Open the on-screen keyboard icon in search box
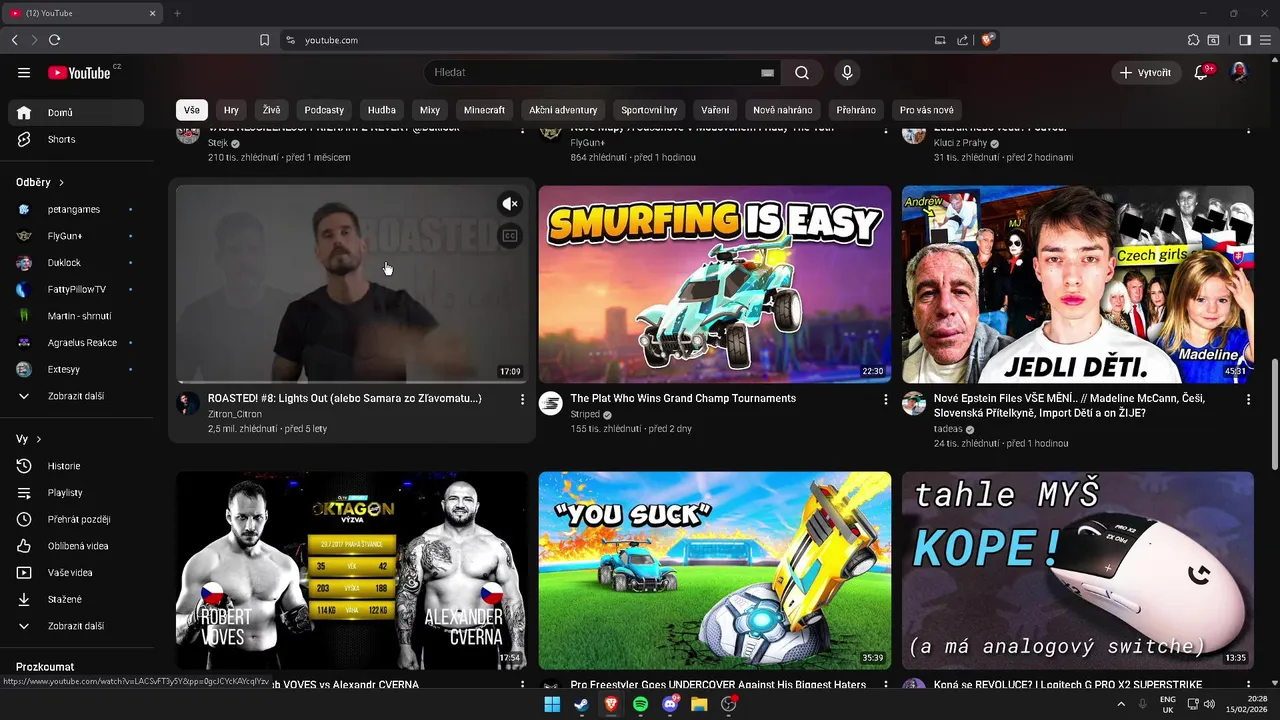Viewport: 1280px width, 720px height. [x=767, y=72]
